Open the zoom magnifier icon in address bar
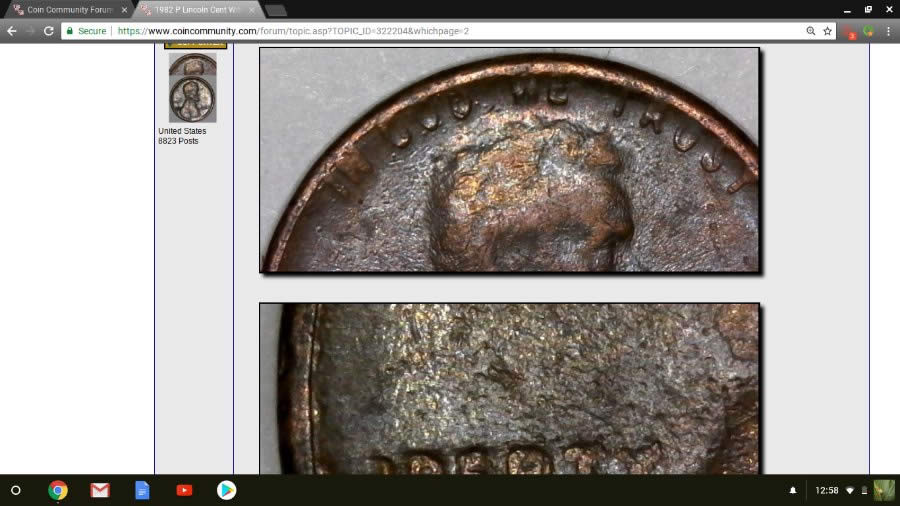This screenshot has width=900, height=506. tap(810, 31)
